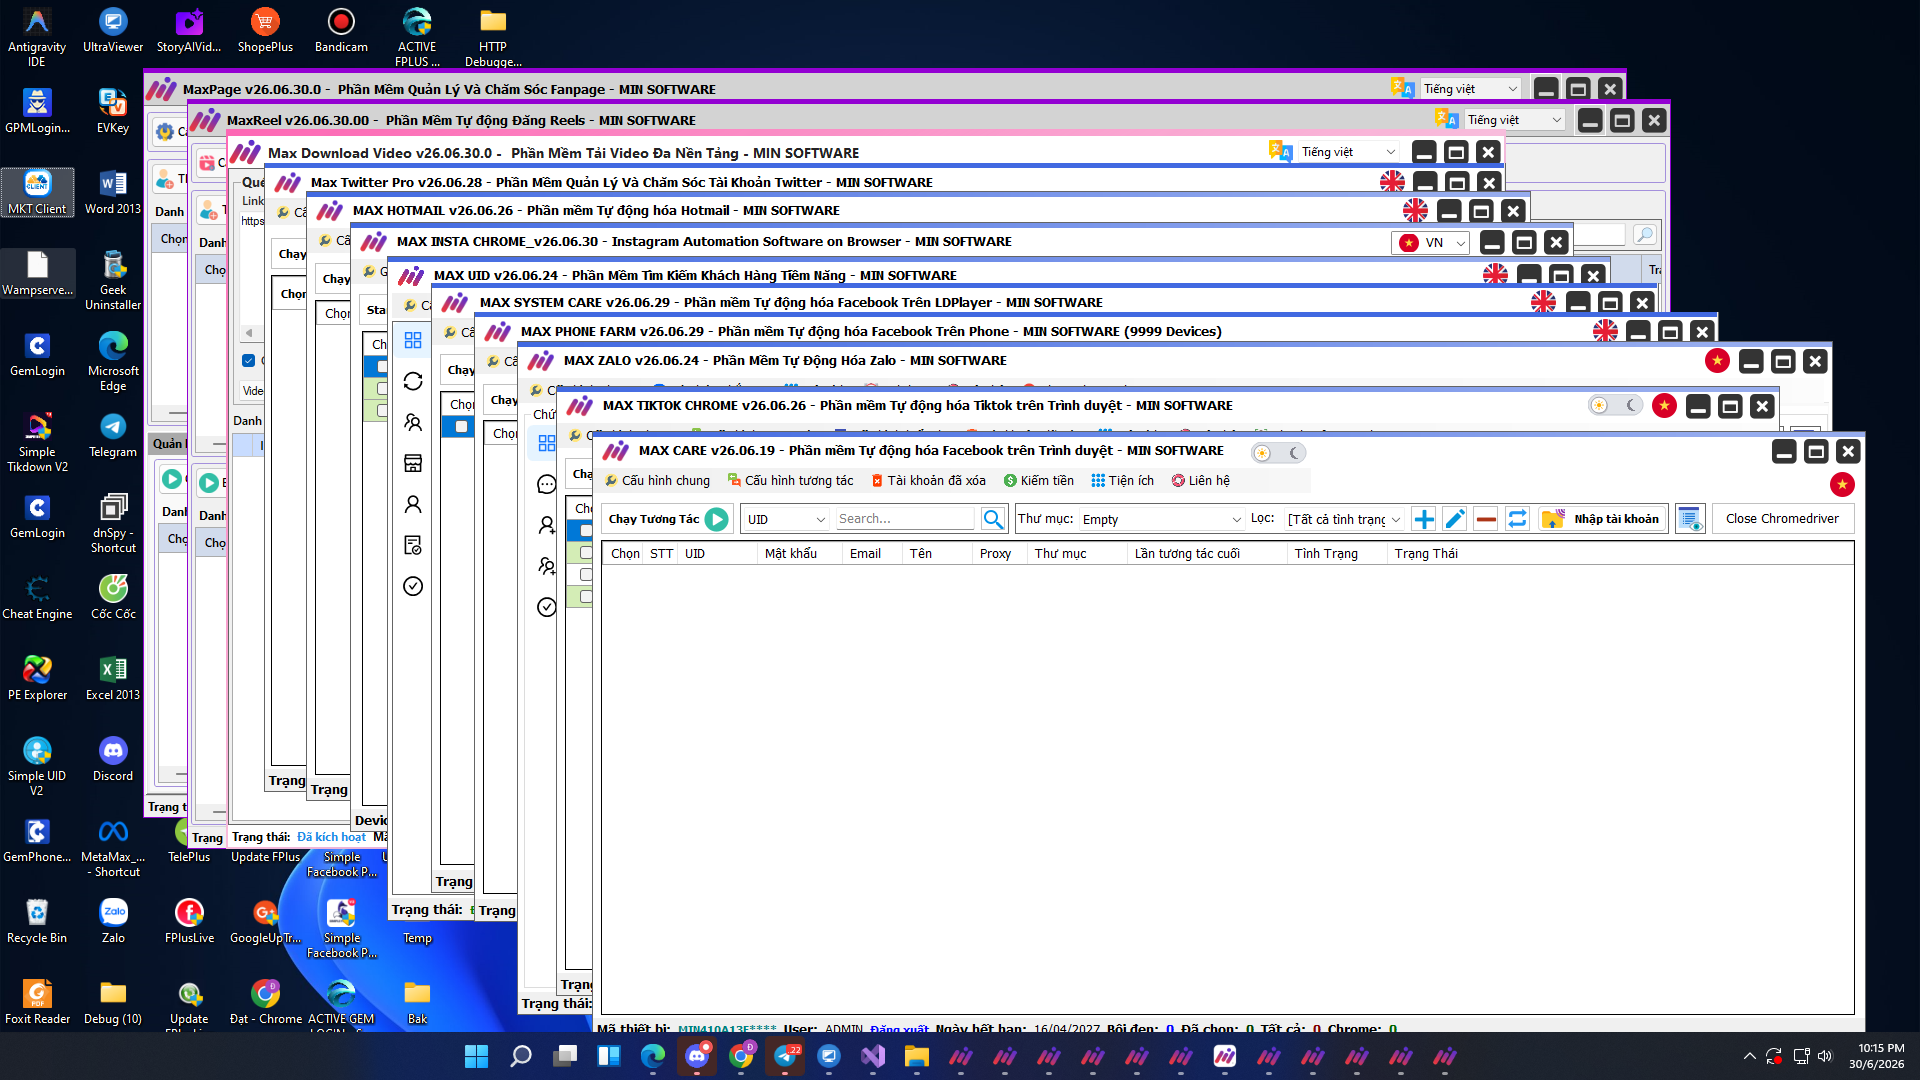Click the UK flag in MAX HOTMAIL title bar
This screenshot has height=1080, width=1920.
tap(1415, 210)
